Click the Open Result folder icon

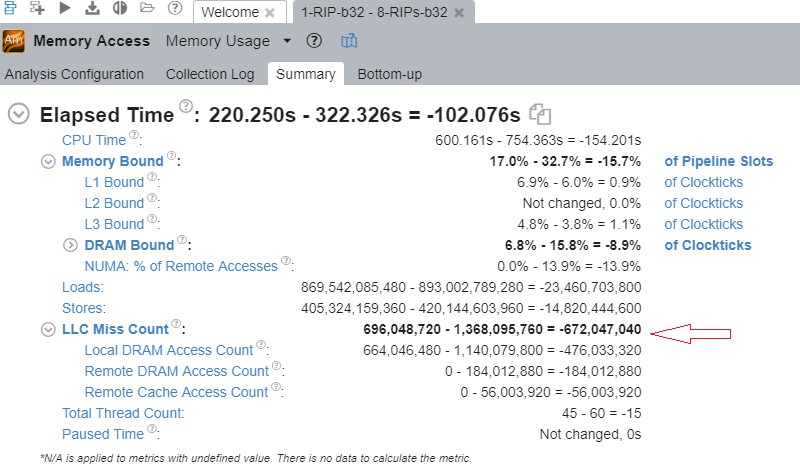147,9
